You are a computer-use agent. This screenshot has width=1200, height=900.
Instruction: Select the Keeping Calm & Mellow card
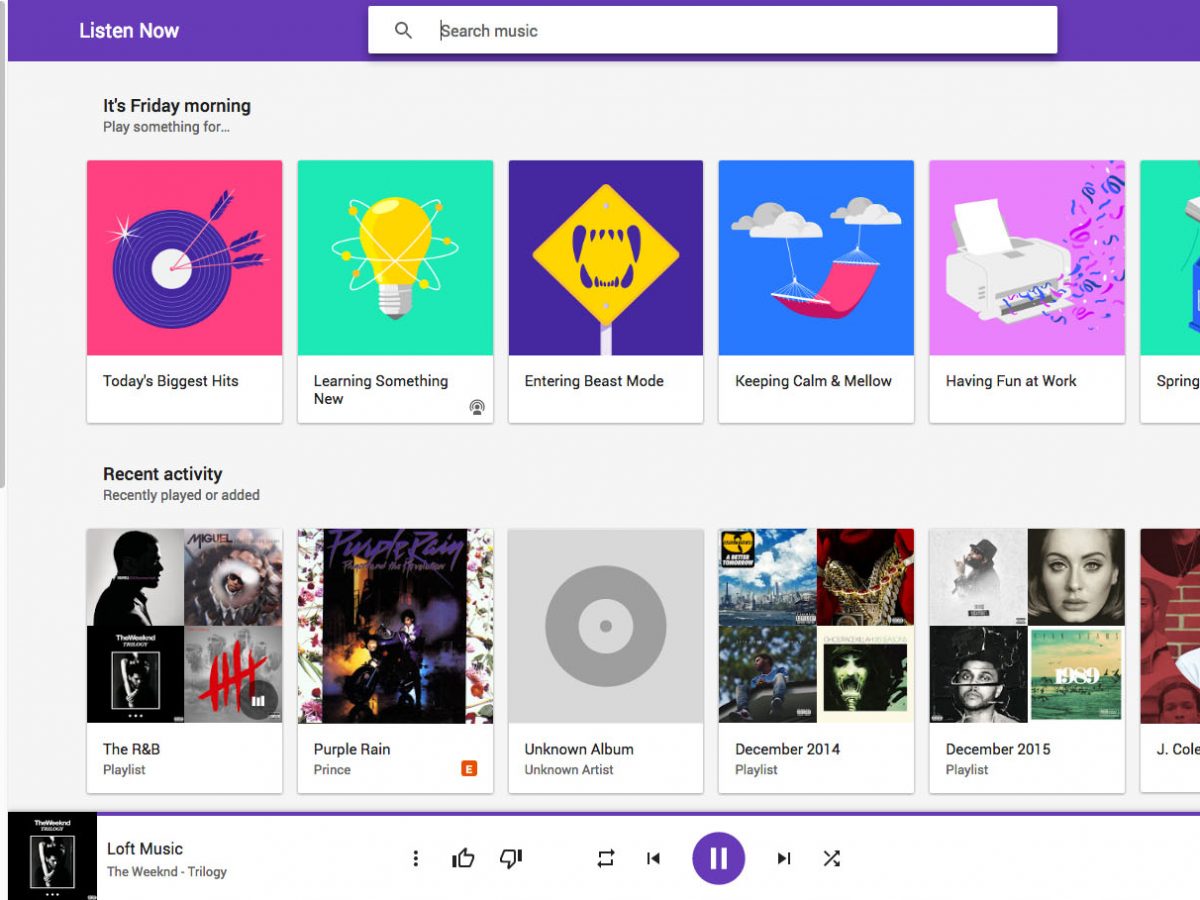pyautogui.click(x=816, y=258)
